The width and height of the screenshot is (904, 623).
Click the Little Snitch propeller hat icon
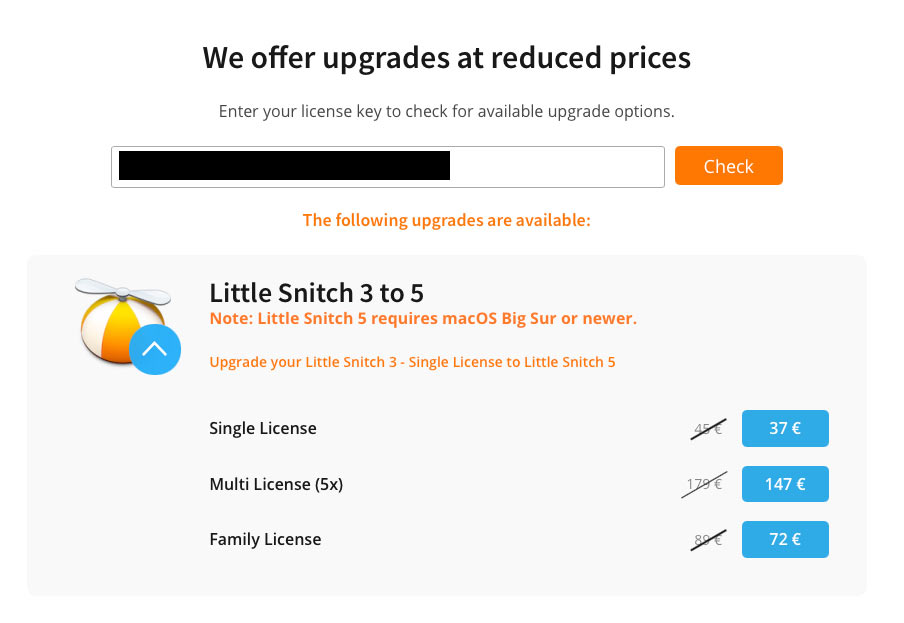(x=112, y=318)
